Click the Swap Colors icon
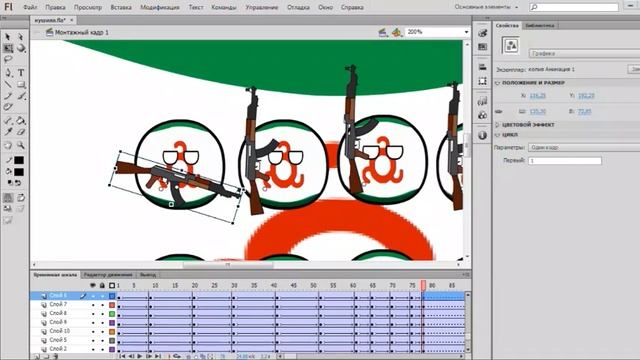This screenshot has width=640, height=360. click(x=18, y=183)
